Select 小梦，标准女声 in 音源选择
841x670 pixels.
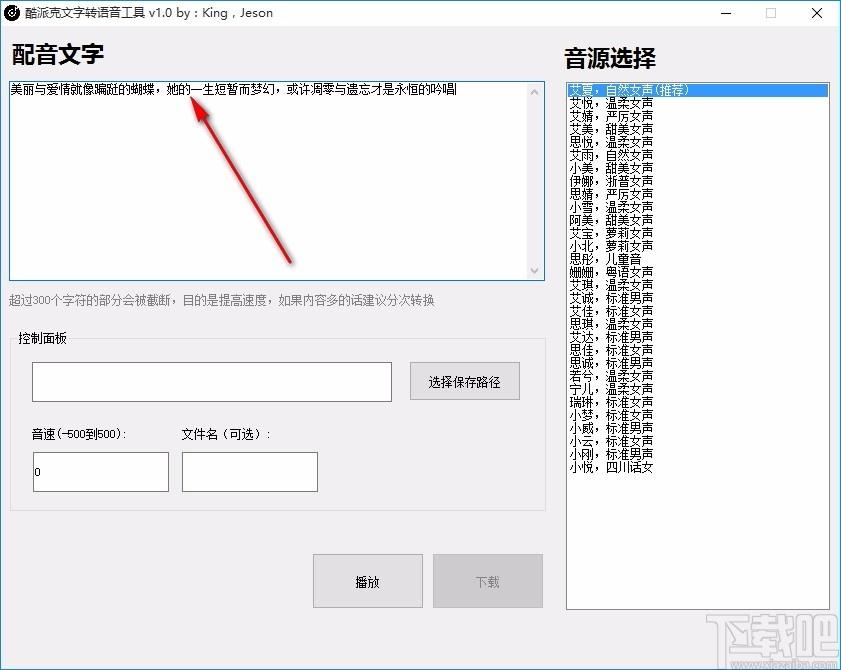coord(697,415)
